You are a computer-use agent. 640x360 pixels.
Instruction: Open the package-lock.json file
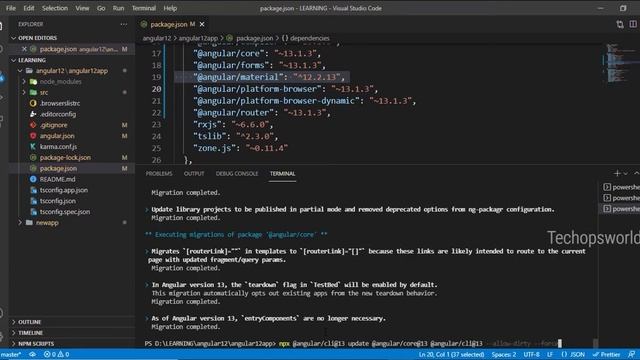(x=65, y=158)
